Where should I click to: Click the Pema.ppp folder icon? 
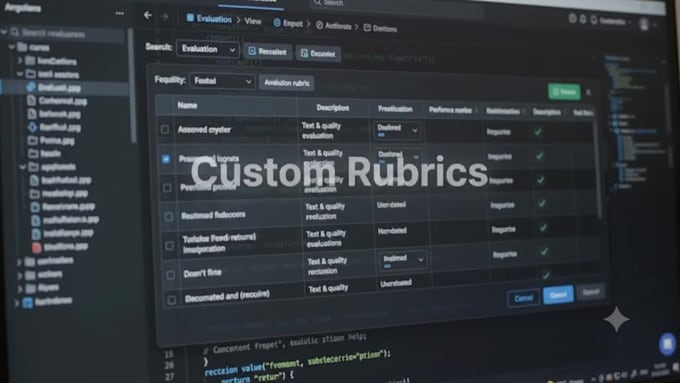(x=33, y=140)
